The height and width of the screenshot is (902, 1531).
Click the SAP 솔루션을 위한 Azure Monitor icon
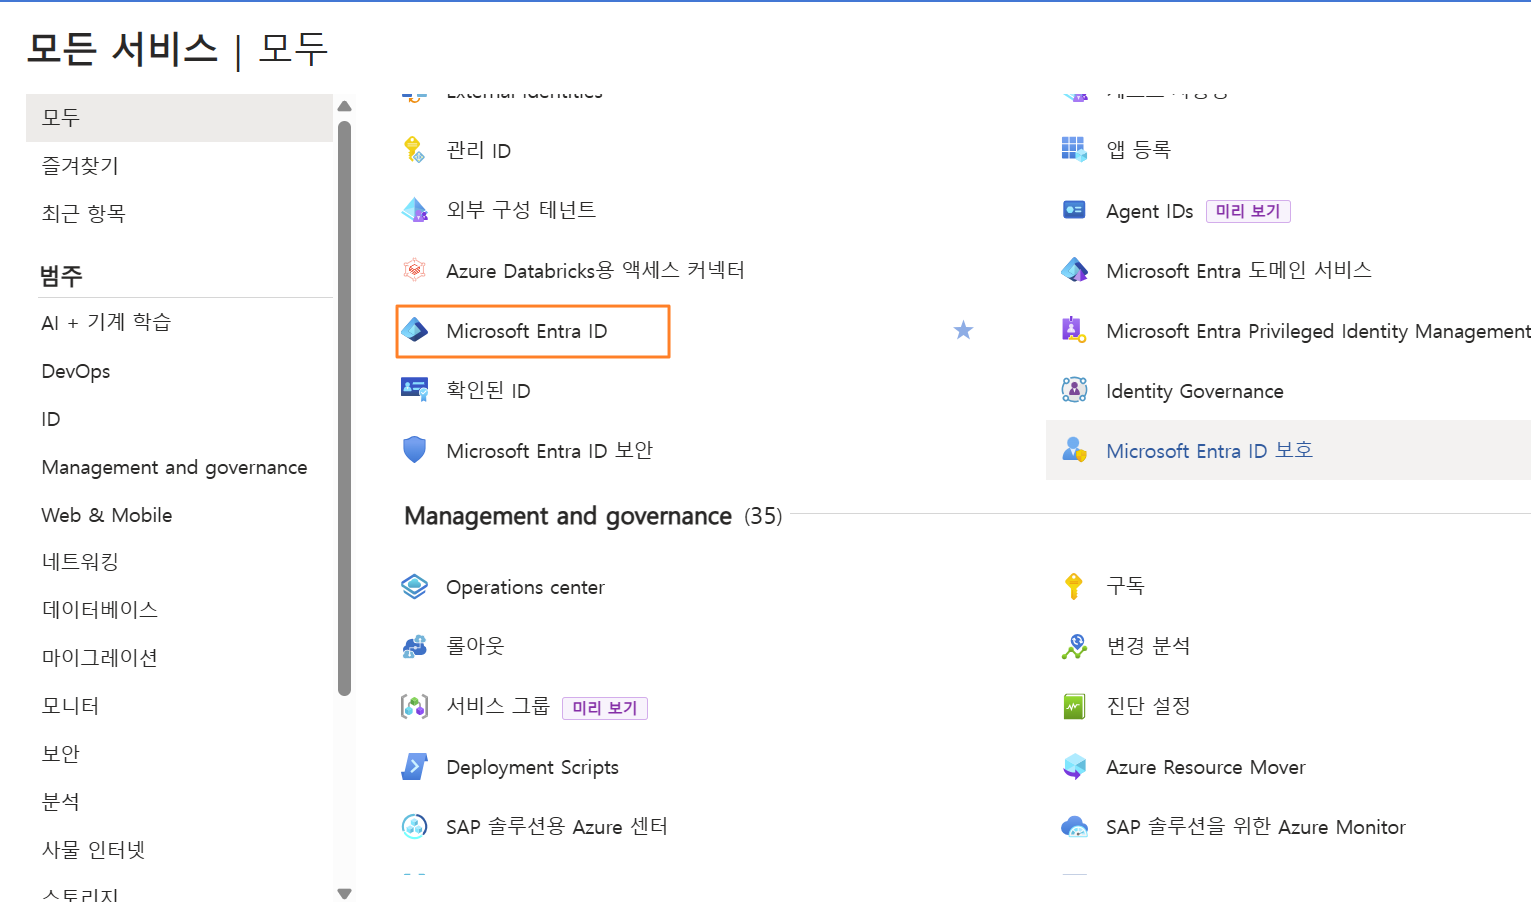(x=1074, y=827)
